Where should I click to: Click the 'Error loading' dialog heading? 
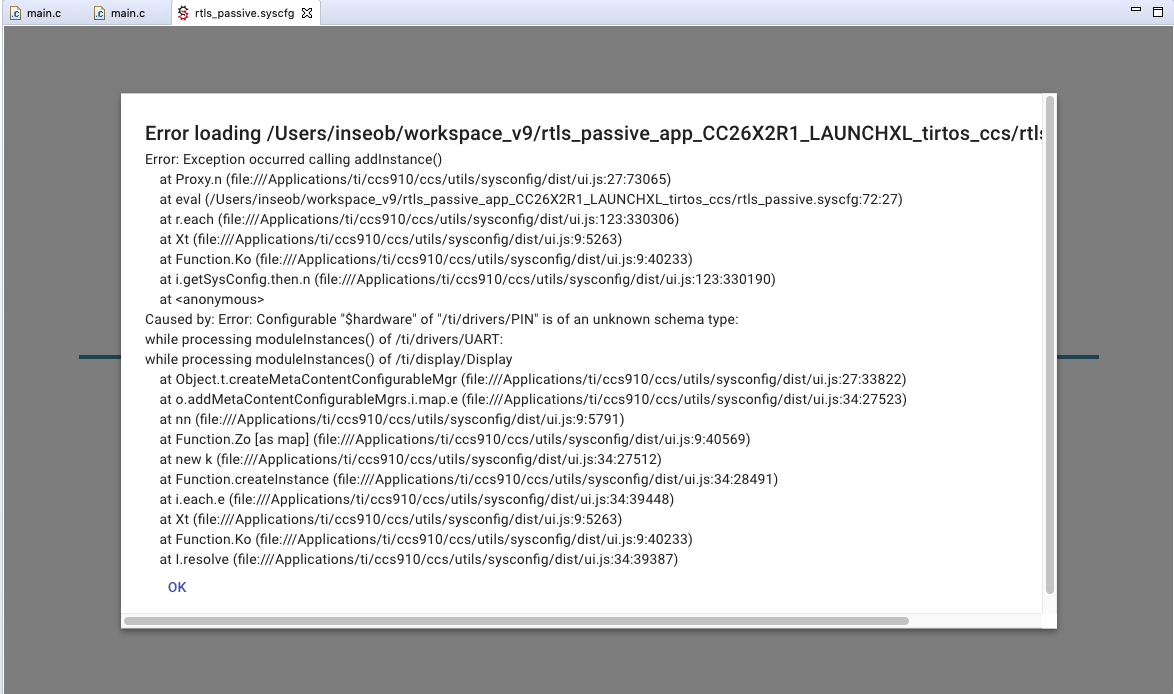[593, 133]
